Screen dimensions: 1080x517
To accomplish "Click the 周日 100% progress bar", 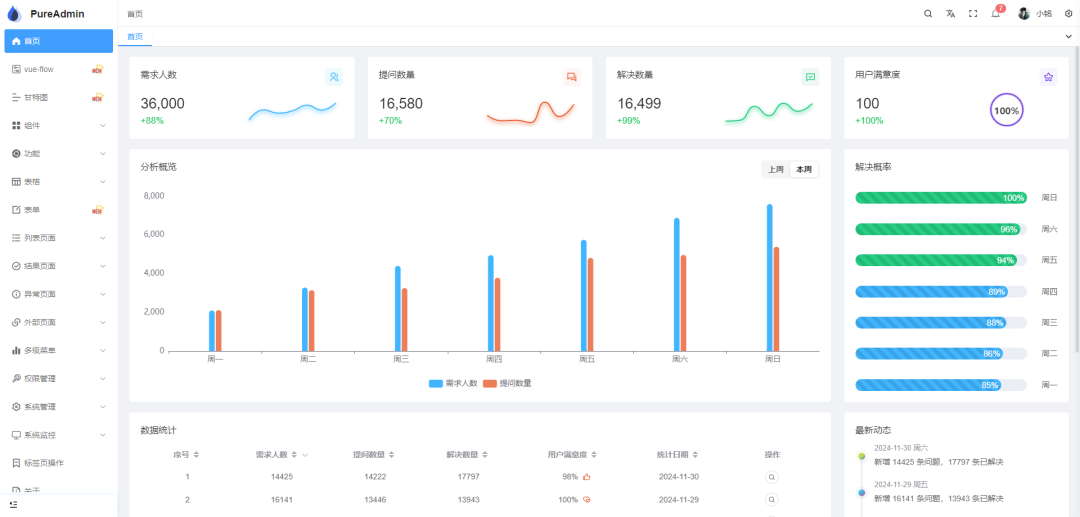I will click(x=941, y=198).
